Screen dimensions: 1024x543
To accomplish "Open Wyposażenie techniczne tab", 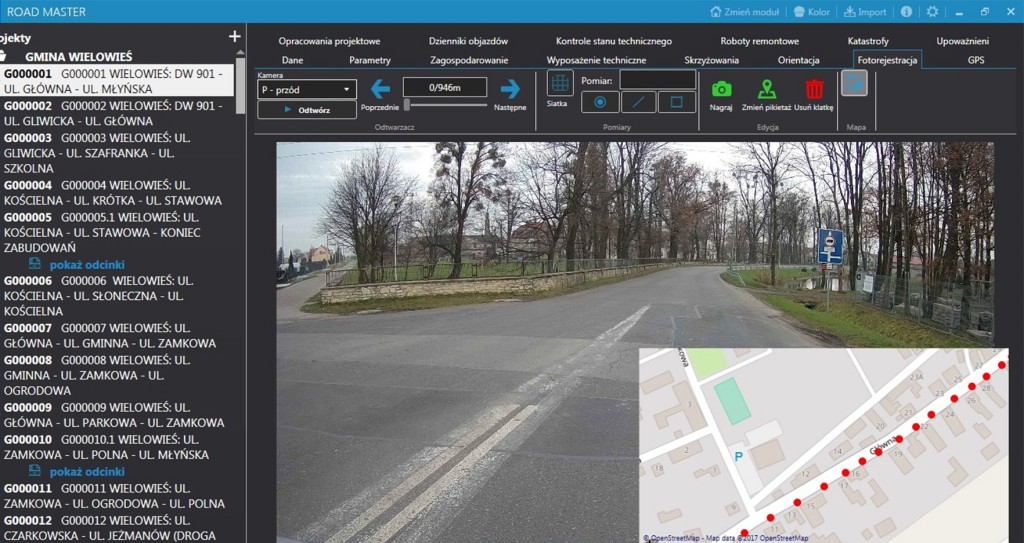I will point(596,59).
